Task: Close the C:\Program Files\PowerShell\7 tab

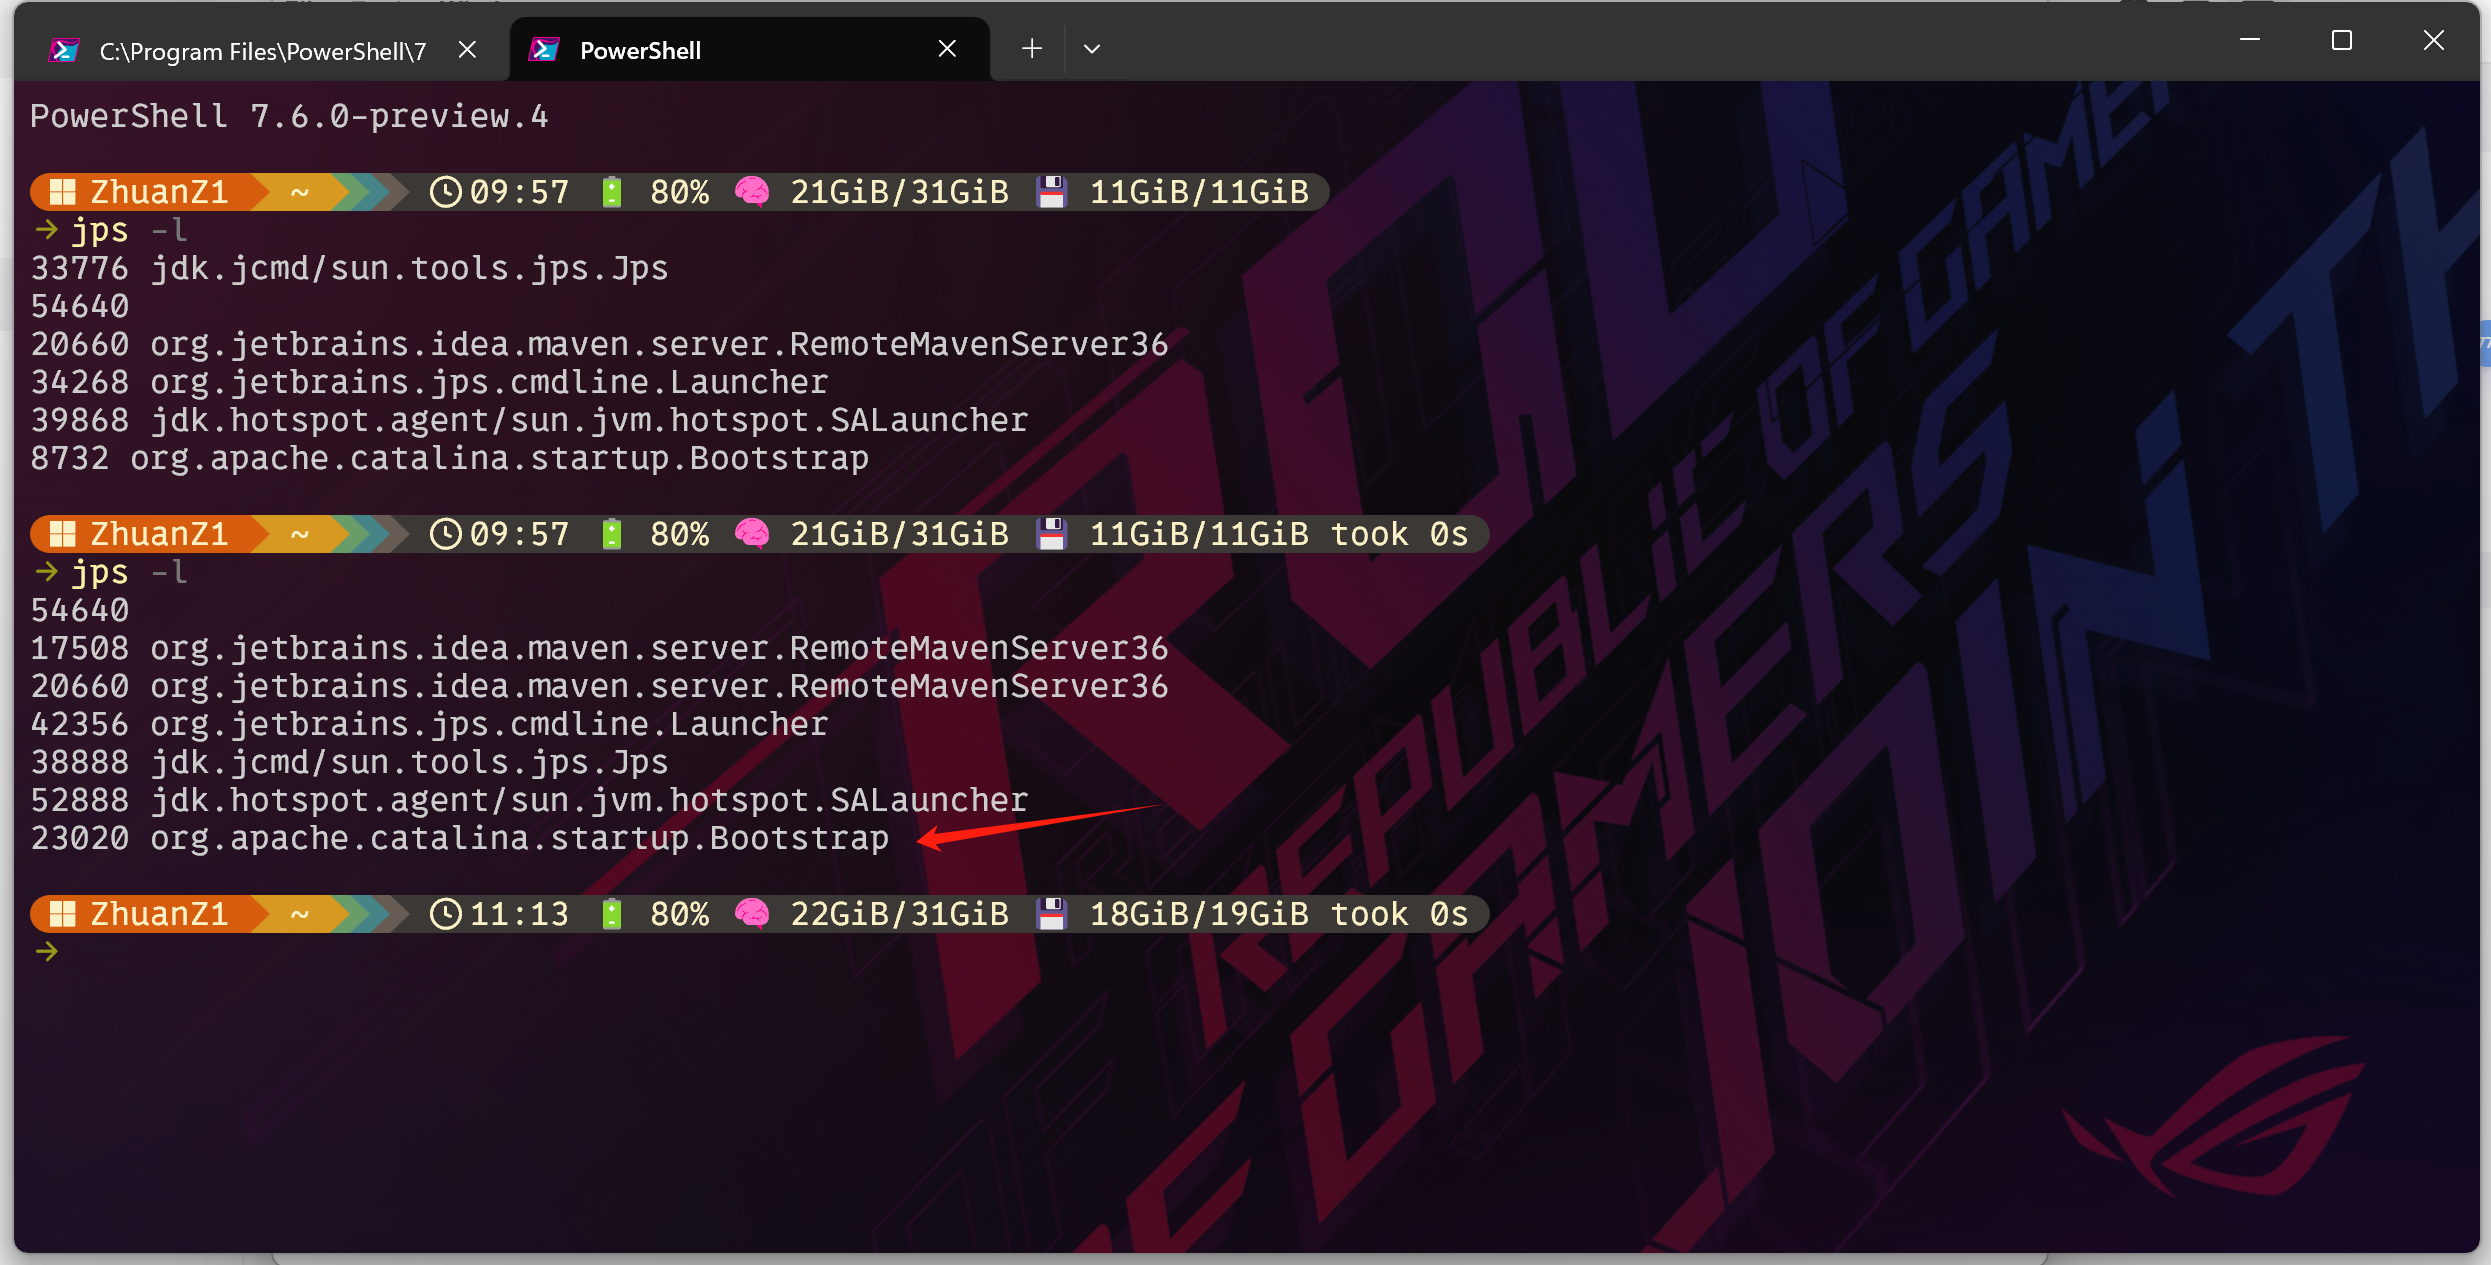Action: click(467, 50)
